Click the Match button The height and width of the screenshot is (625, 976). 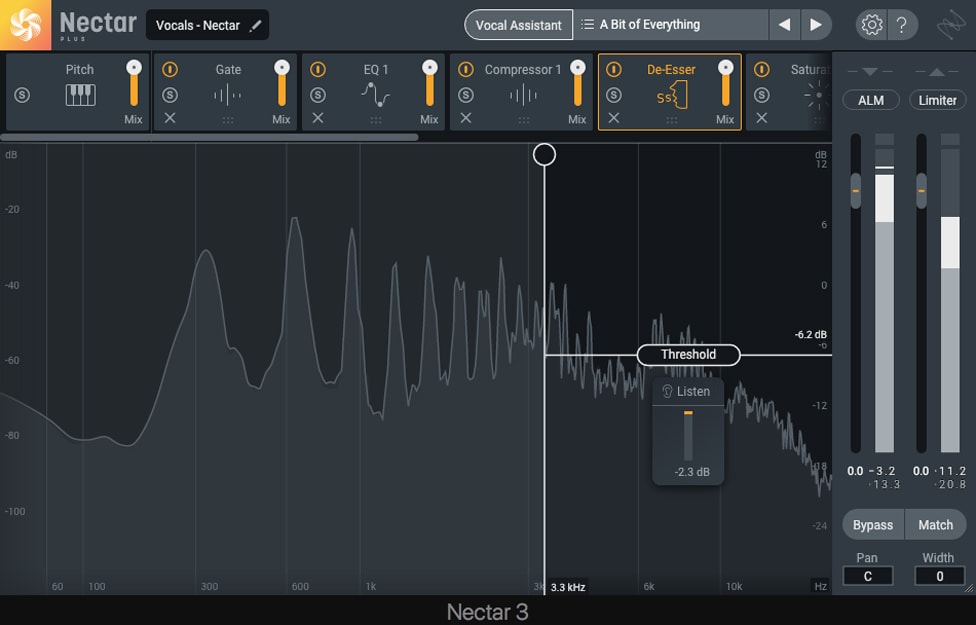click(936, 525)
